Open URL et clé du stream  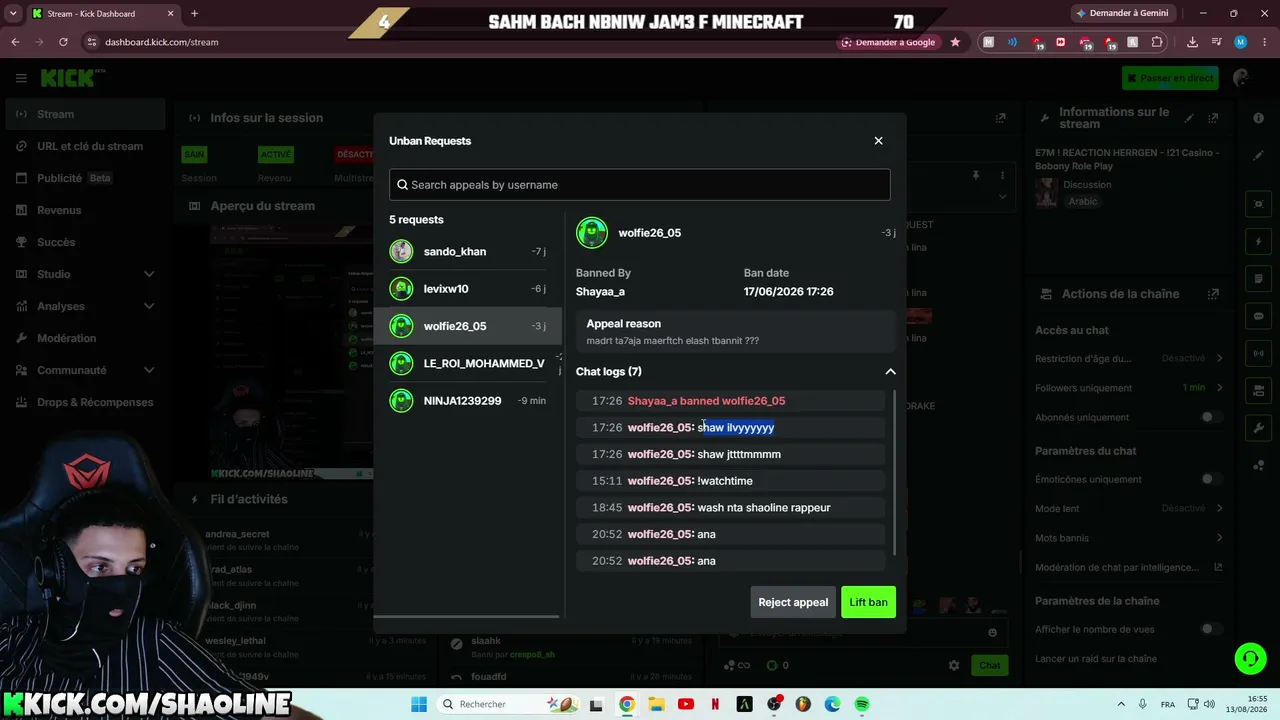(x=83, y=146)
